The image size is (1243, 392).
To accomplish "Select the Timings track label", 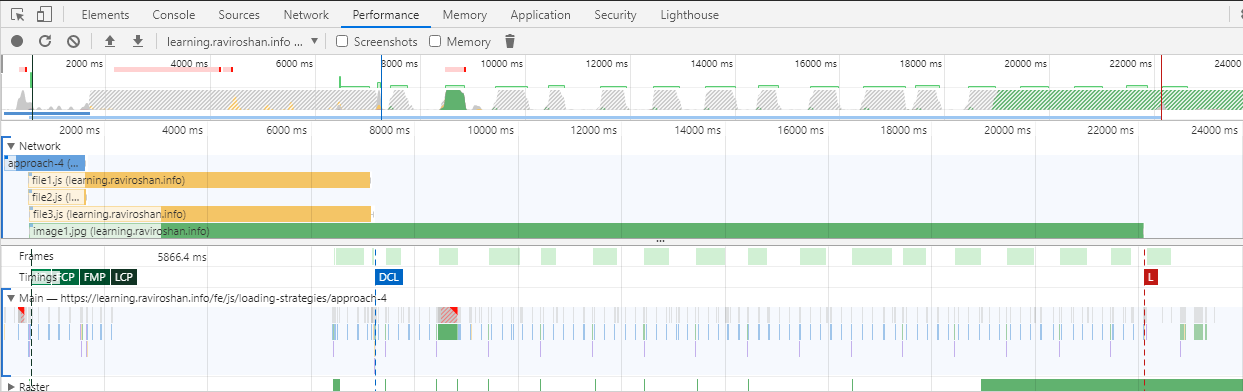I will pos(37,277).
